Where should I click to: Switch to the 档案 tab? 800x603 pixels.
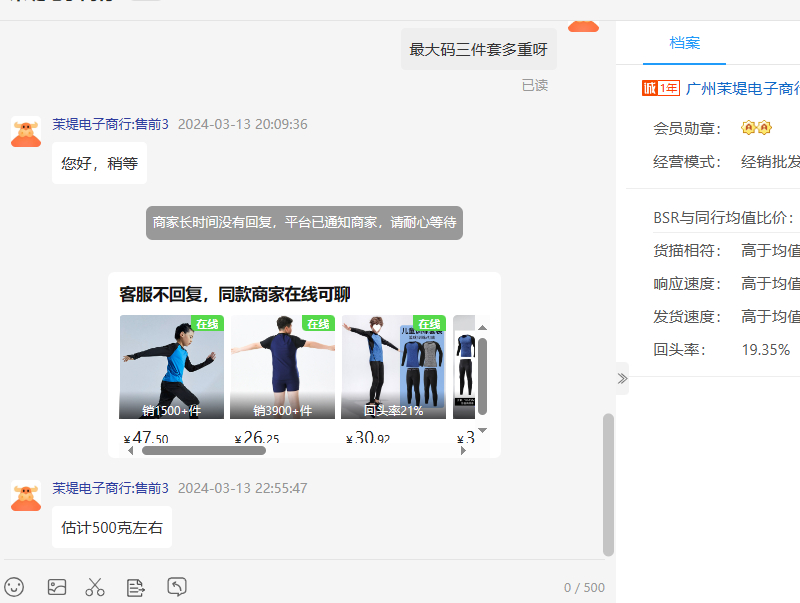[x=685, y=43]
